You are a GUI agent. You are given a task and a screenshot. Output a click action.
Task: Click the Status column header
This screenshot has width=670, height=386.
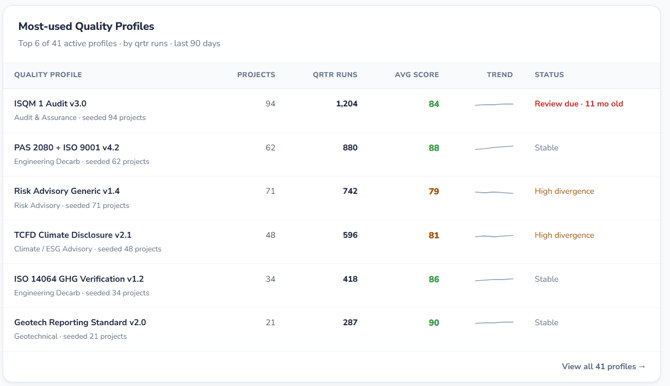[x=549, y=74]
